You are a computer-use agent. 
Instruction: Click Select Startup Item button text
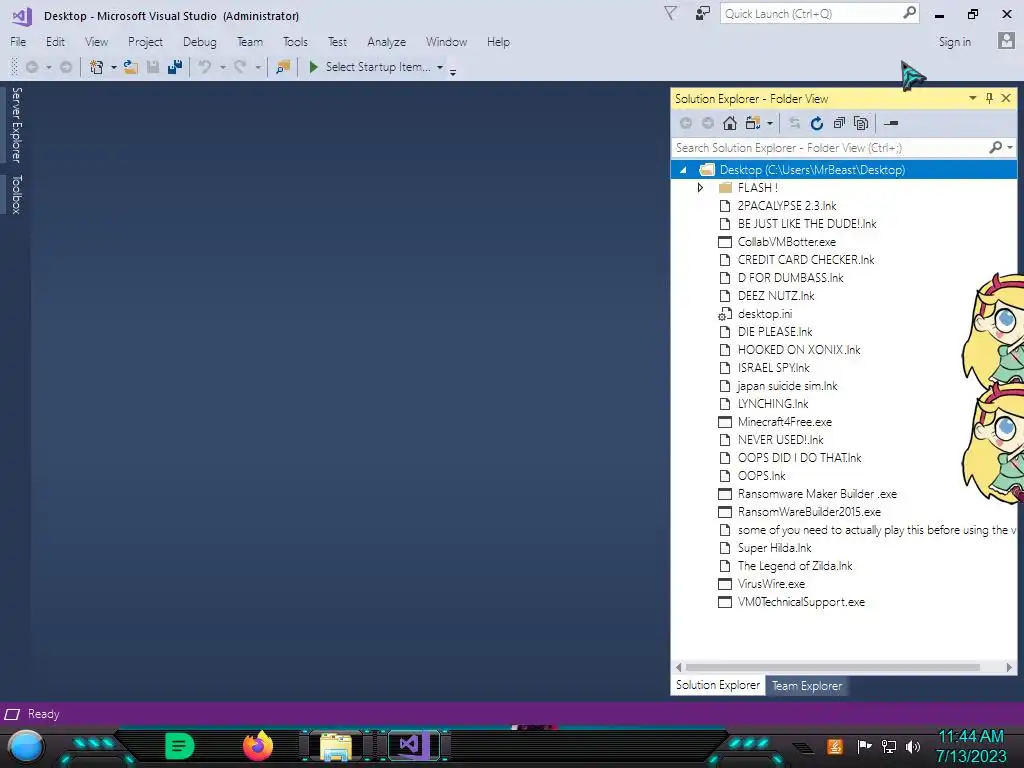coord(377,67)
